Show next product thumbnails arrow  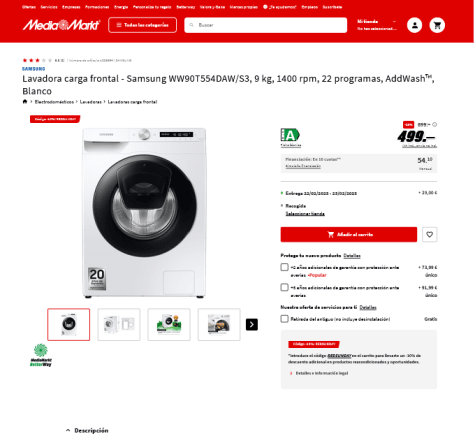tap(252, 324)
